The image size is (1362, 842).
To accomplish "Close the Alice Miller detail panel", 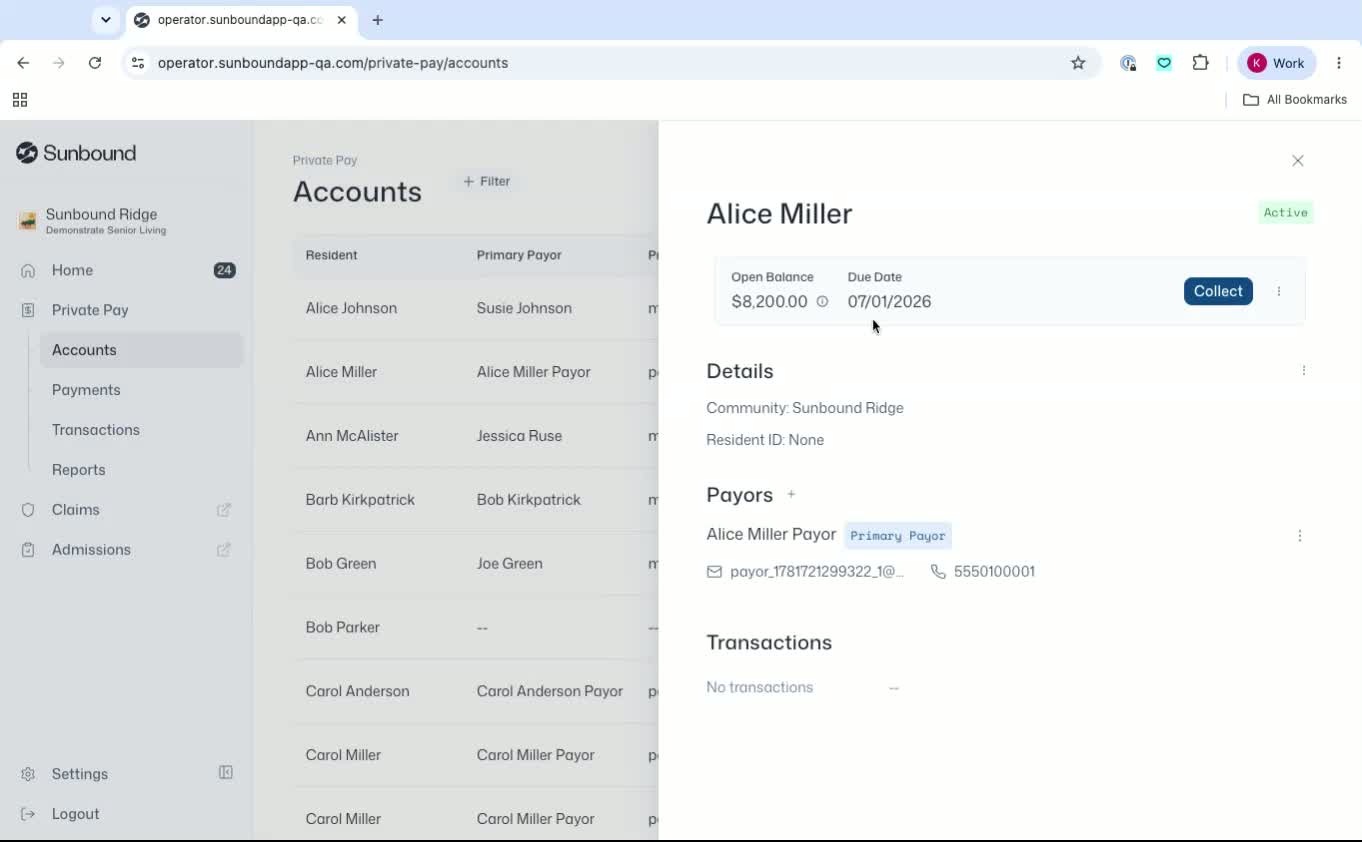I will (1298, 161).
